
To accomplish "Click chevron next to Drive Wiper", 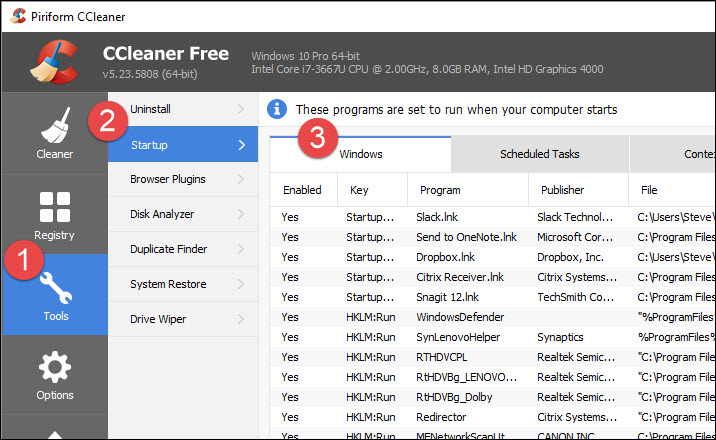I will (241, 319).
